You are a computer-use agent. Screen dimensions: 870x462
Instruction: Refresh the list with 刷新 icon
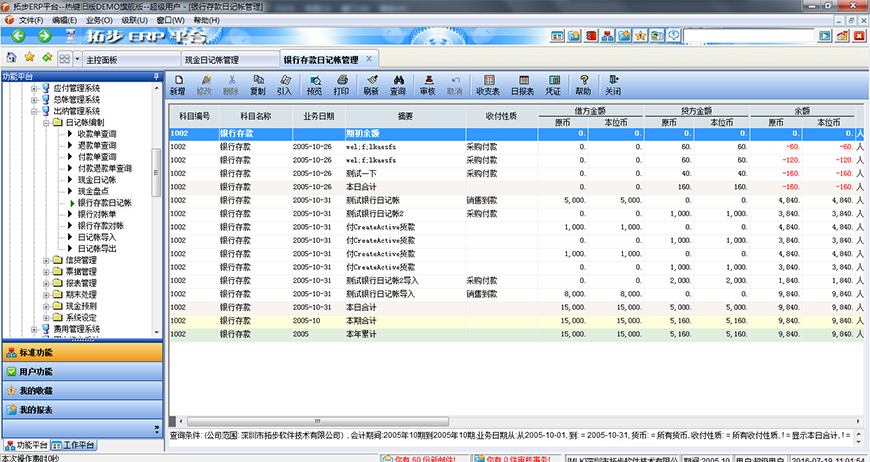[371, 84]
